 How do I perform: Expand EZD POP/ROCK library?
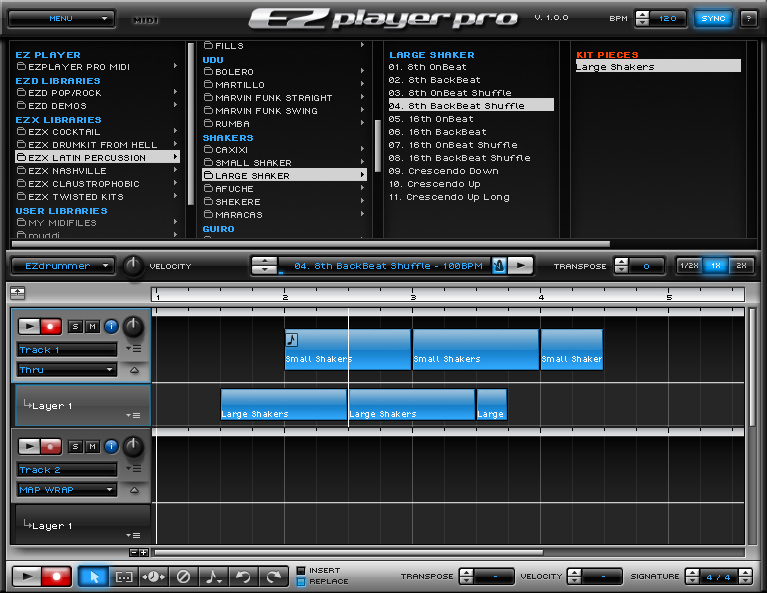click(97, 93)
